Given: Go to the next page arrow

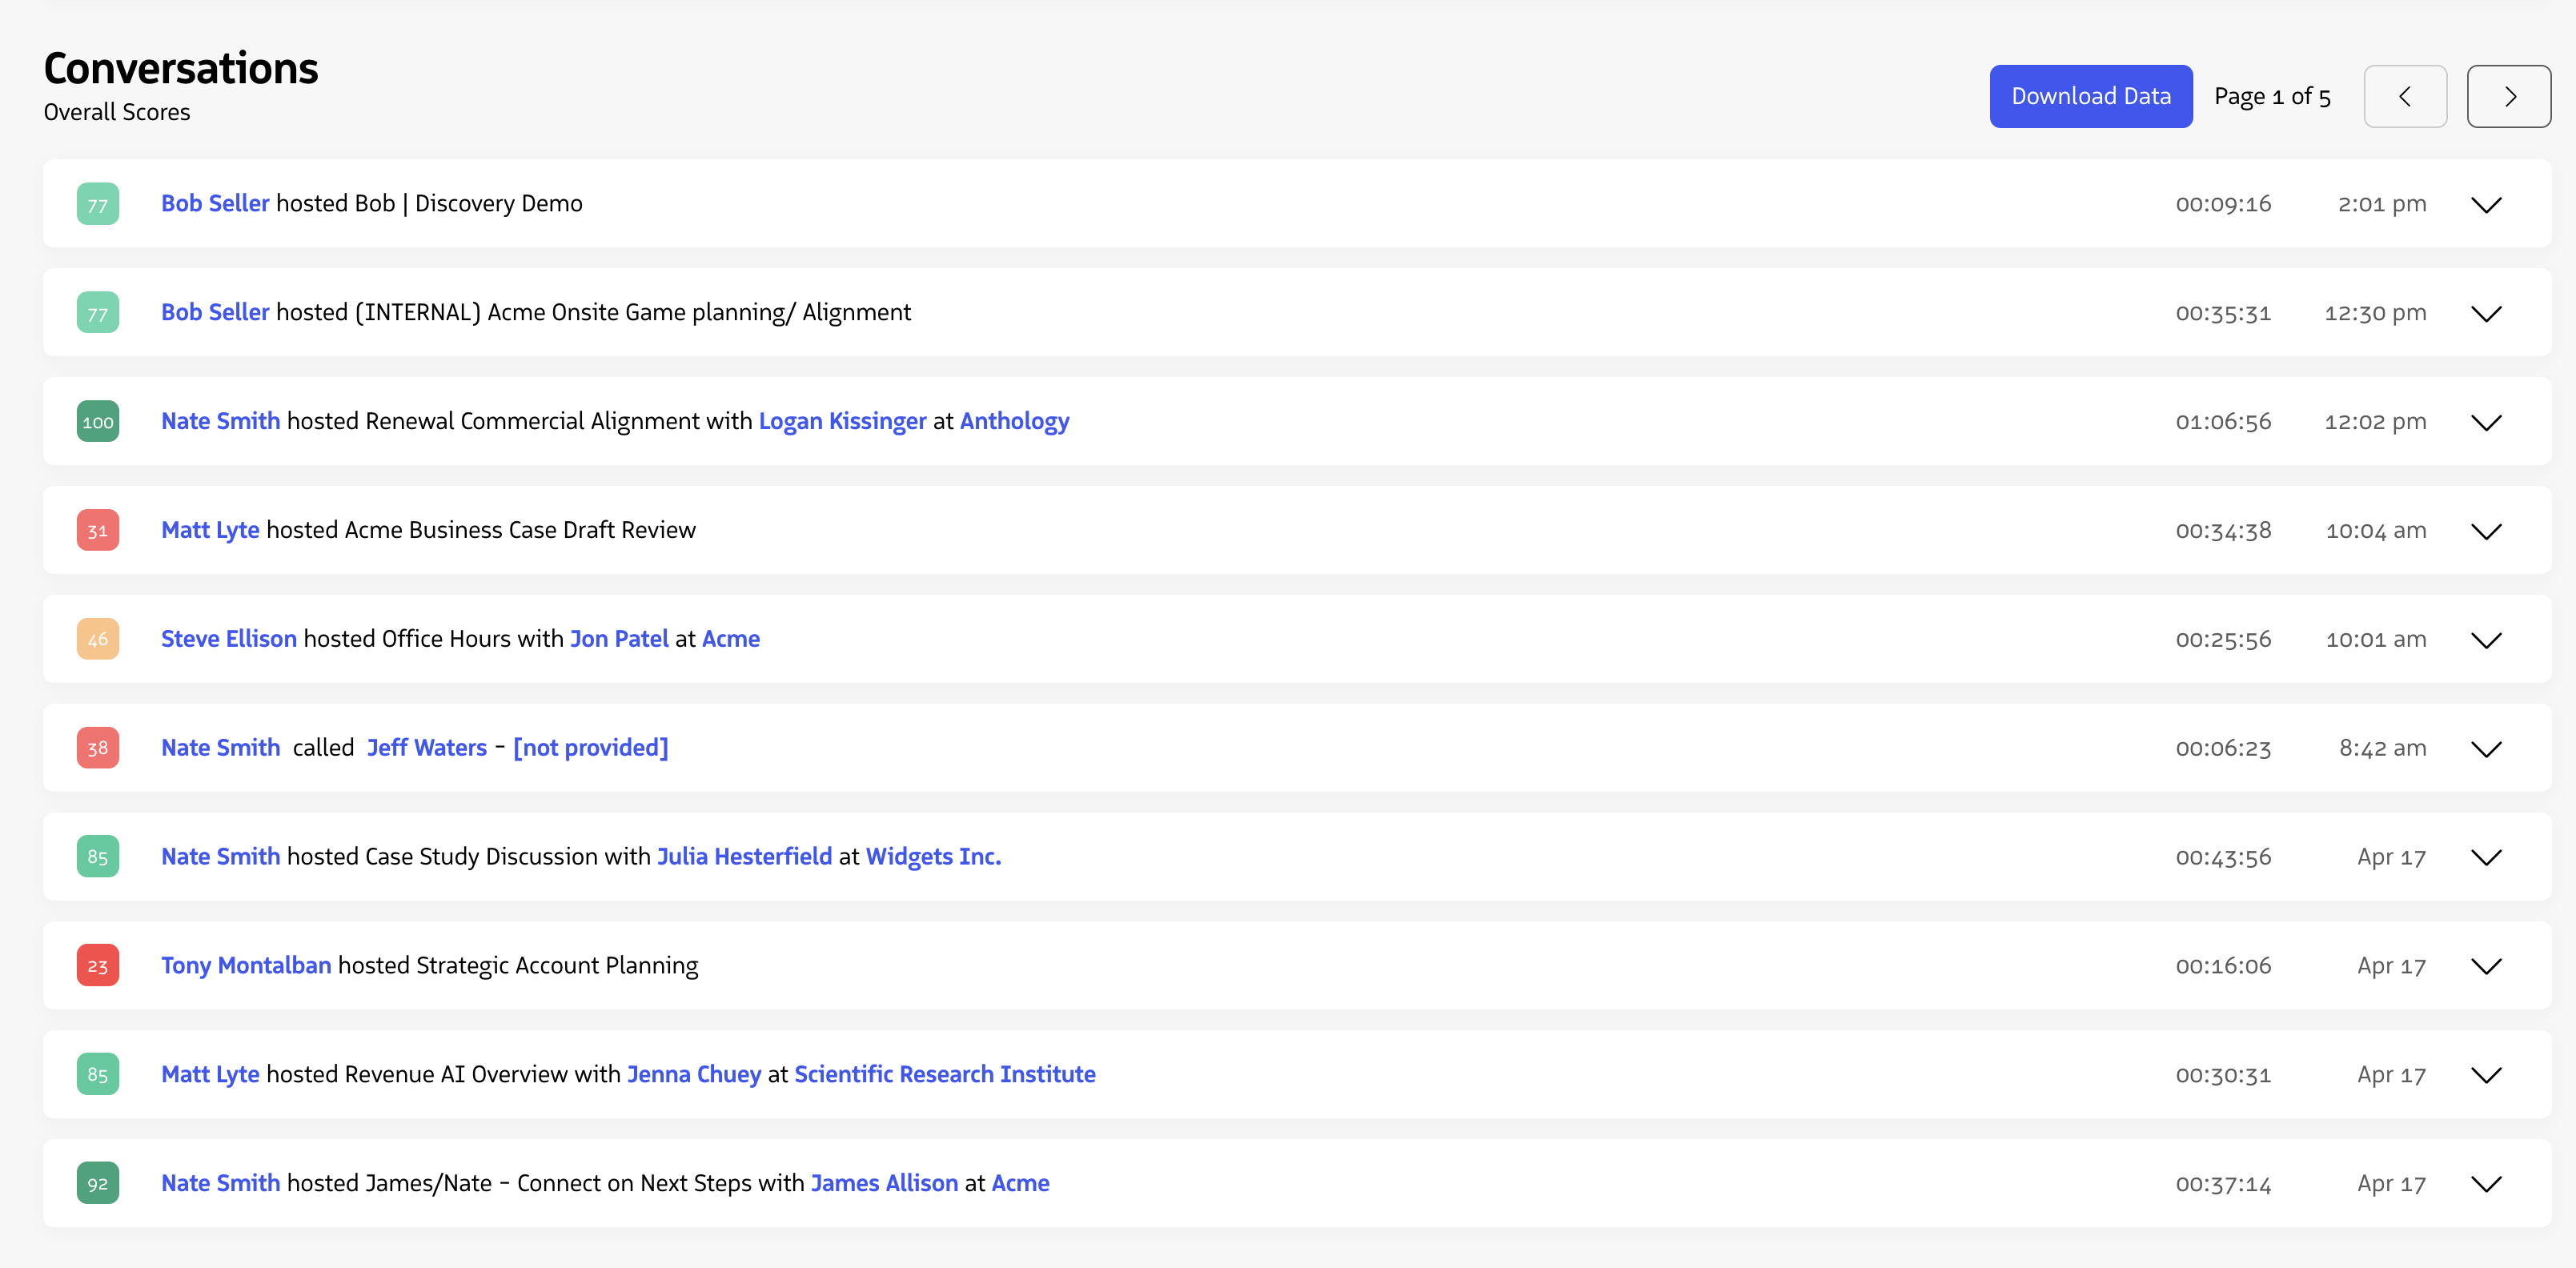Looking at the screenshot, I should tap(2508, 96).
